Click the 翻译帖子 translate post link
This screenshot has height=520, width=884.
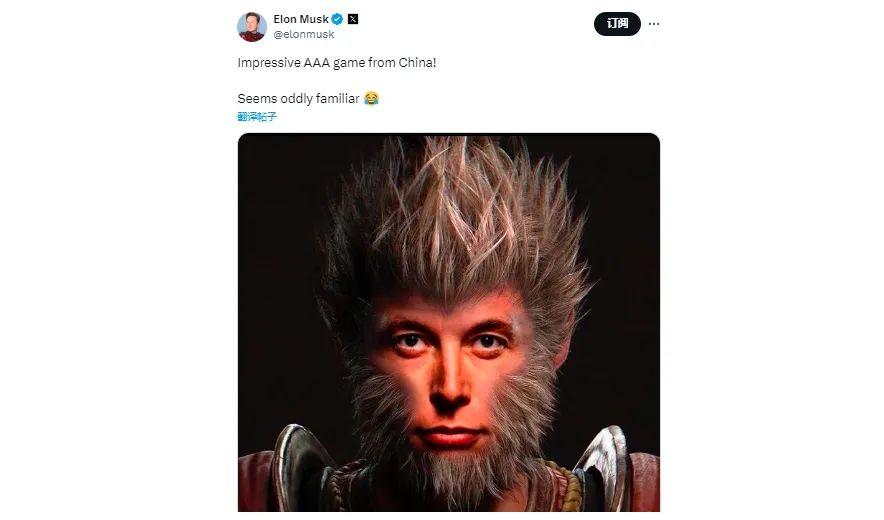coord(257,116)
